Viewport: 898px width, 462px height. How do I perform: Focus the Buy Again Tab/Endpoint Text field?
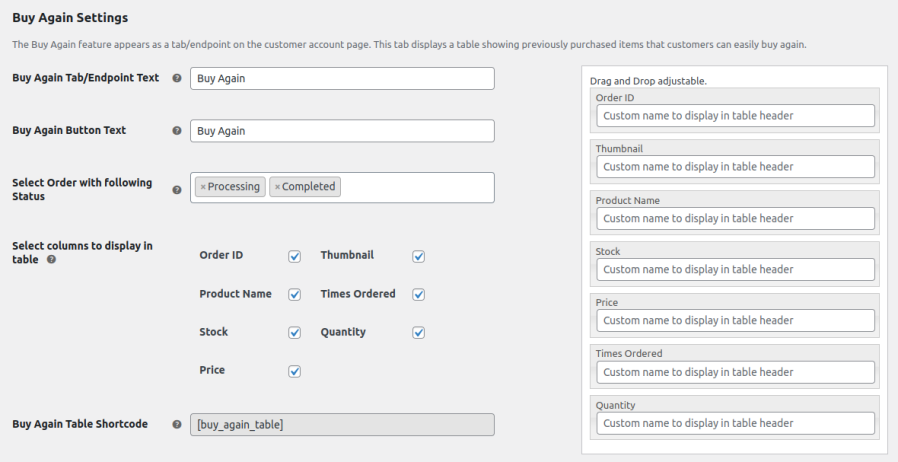tap(342, 78)
